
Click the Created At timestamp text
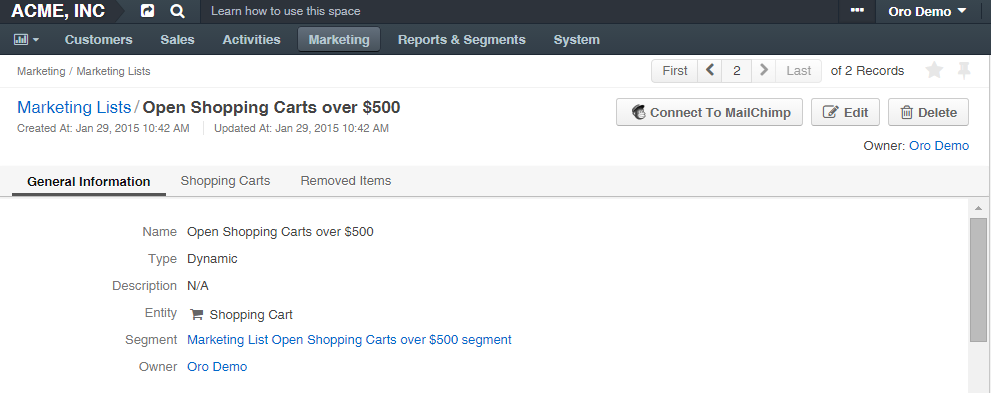(x=103, y=128)
